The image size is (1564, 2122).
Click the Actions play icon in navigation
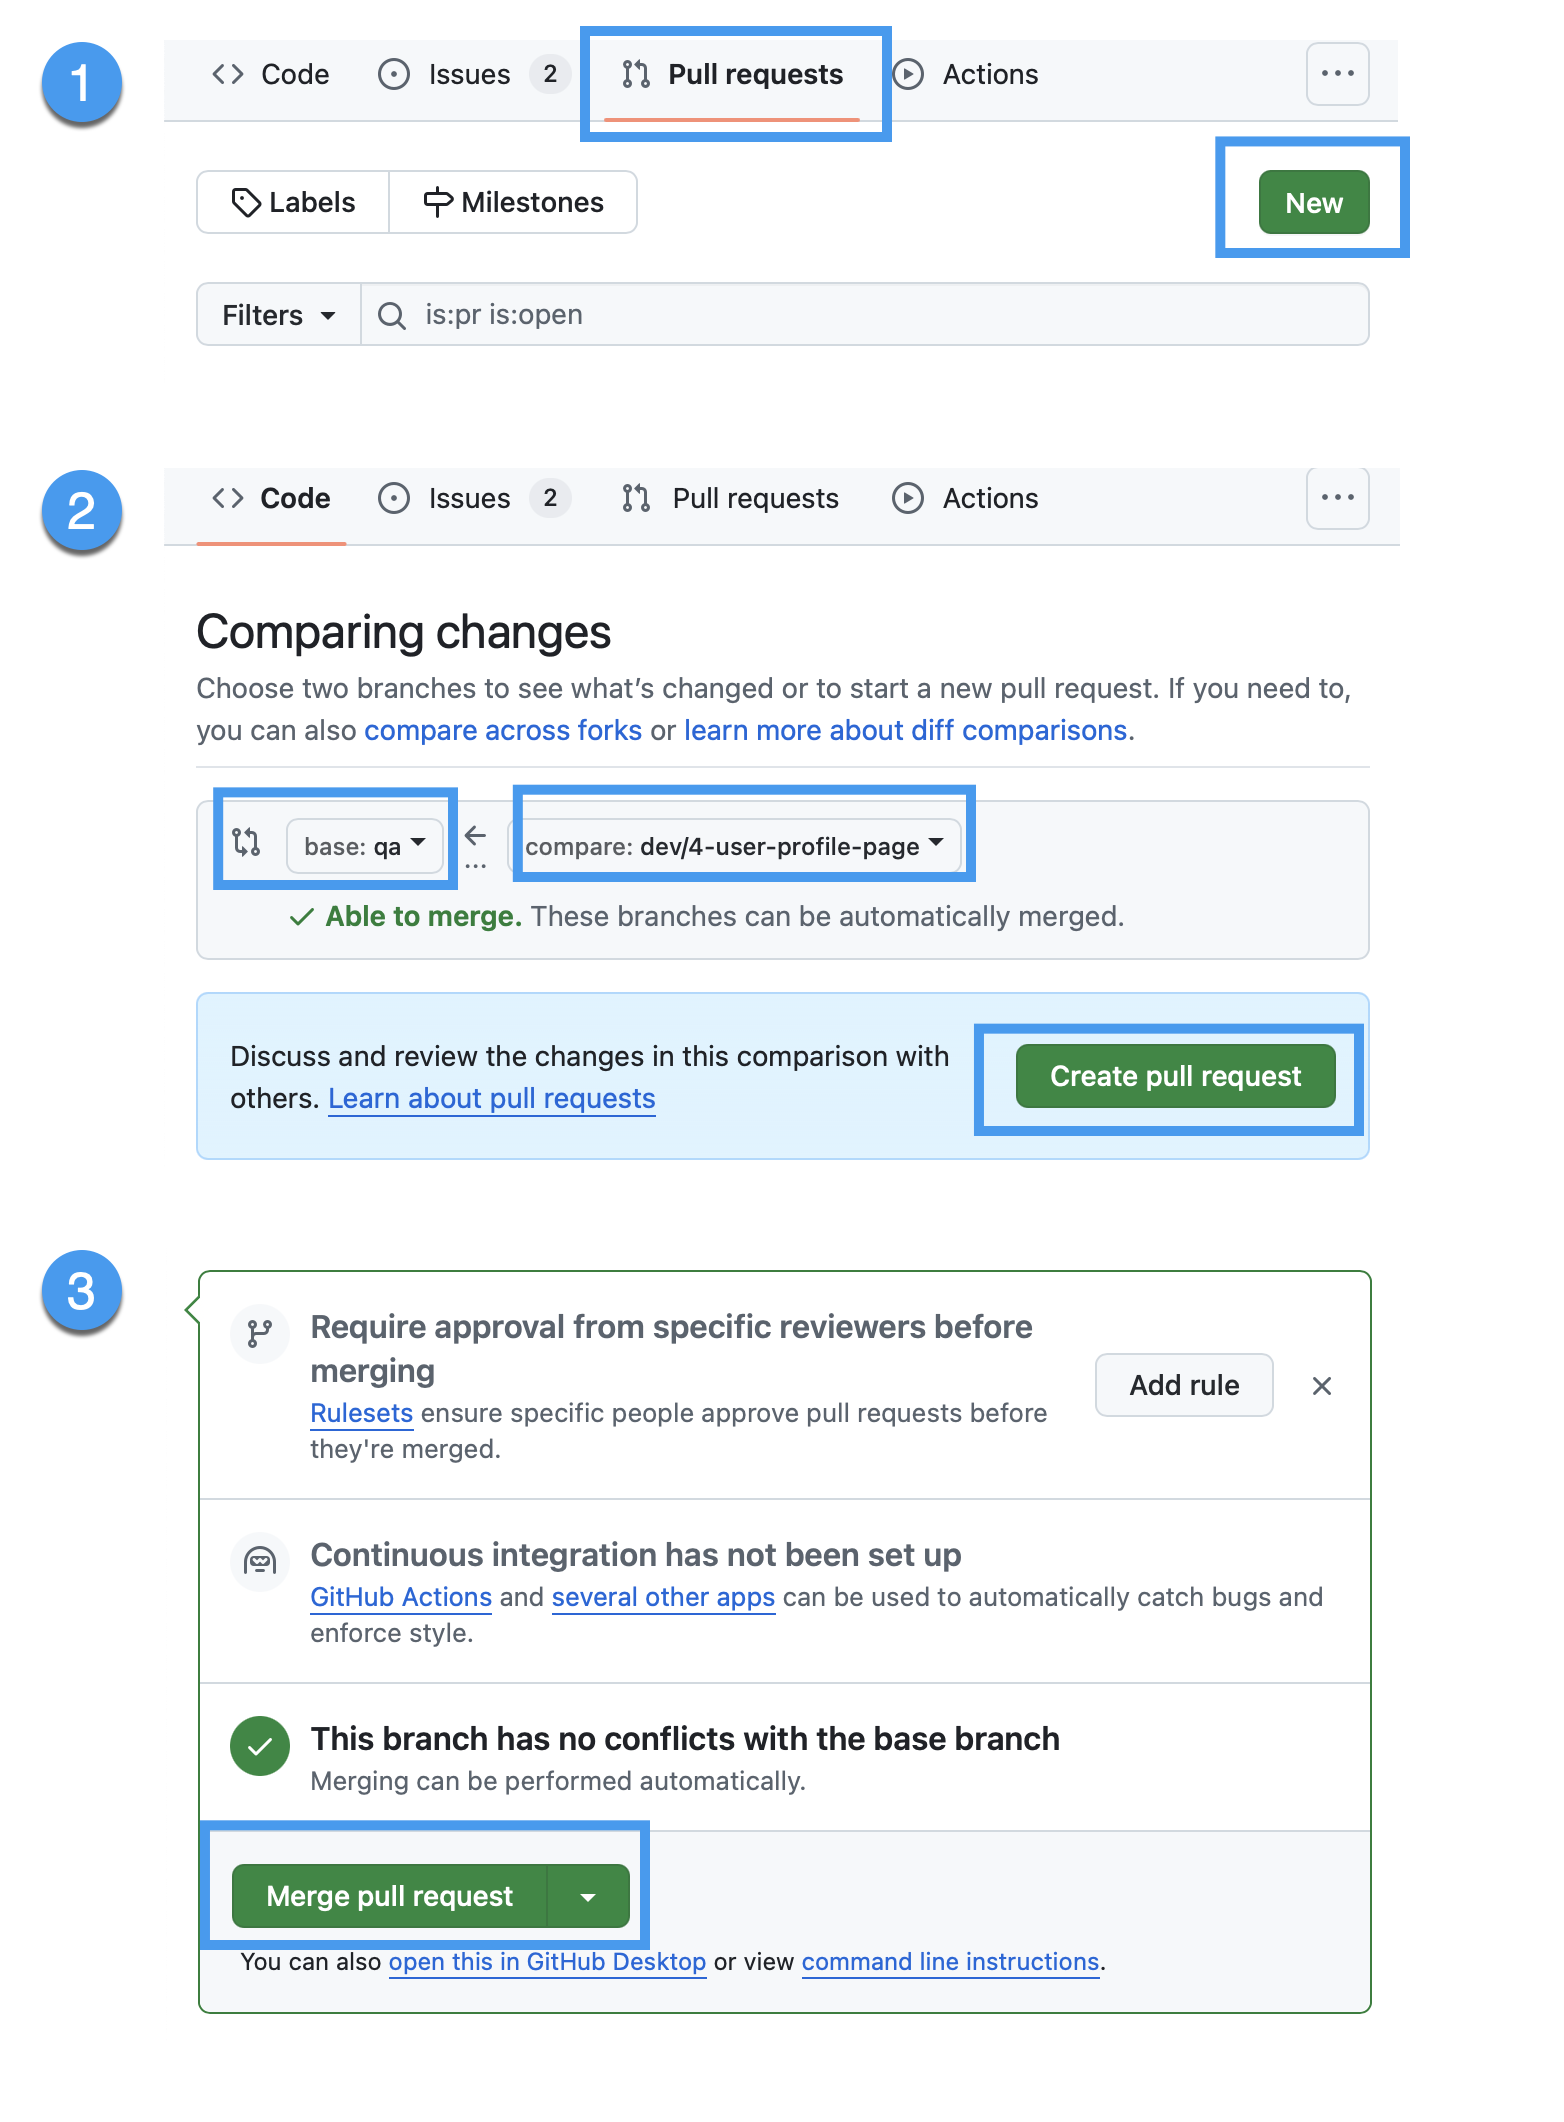(x=910, y=74)
